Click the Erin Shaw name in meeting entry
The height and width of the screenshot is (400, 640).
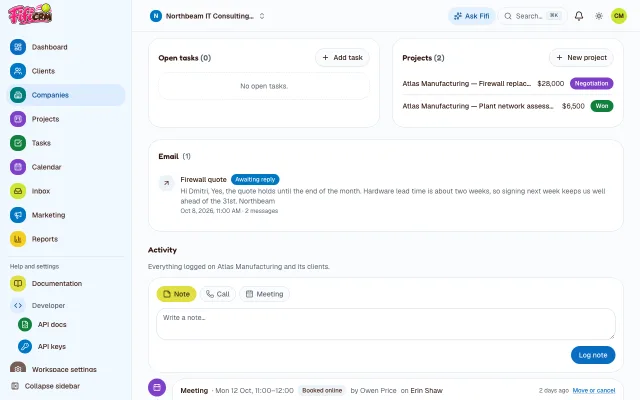(426, 391)
